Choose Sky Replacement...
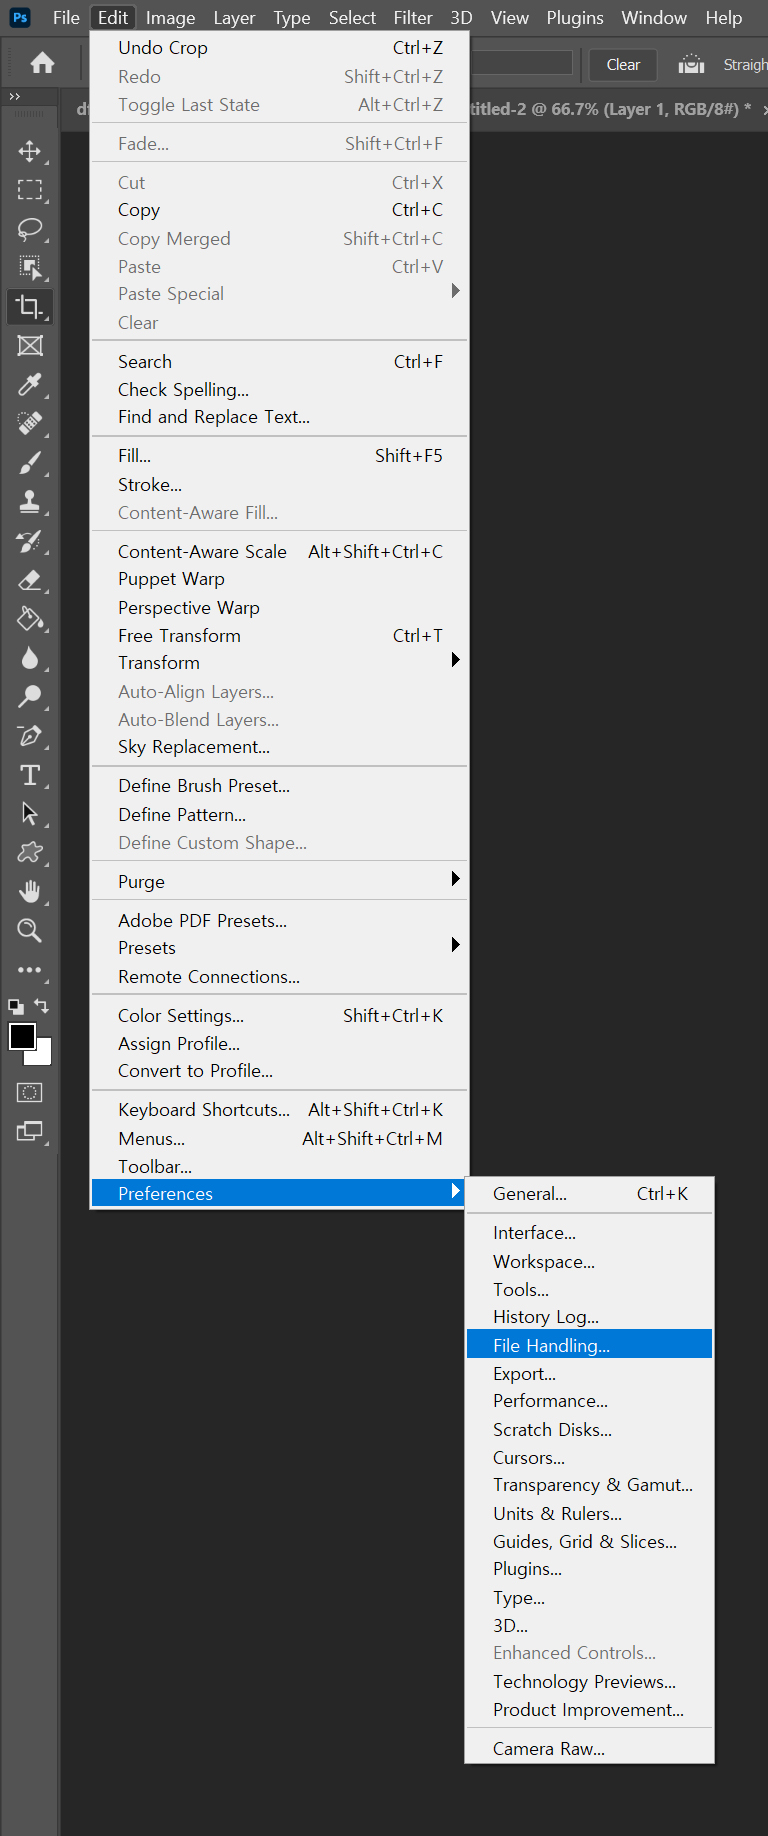The image size is (768, 1836). 279,747
